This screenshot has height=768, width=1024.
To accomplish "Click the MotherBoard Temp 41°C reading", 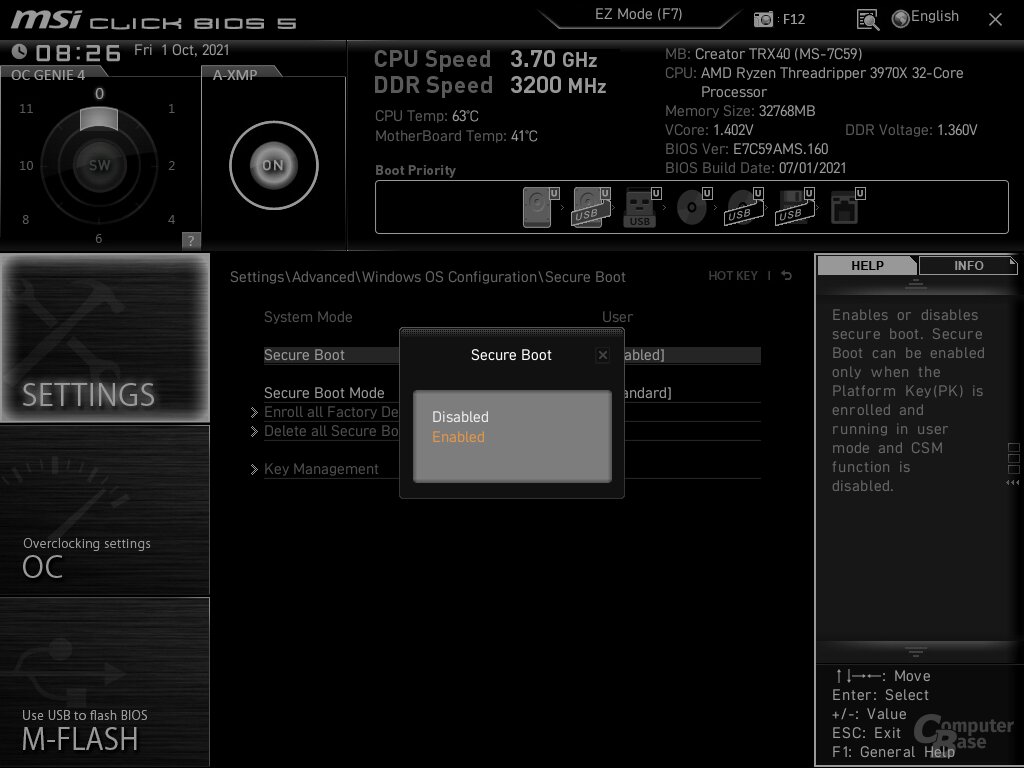I will click(x=456, y=136).
